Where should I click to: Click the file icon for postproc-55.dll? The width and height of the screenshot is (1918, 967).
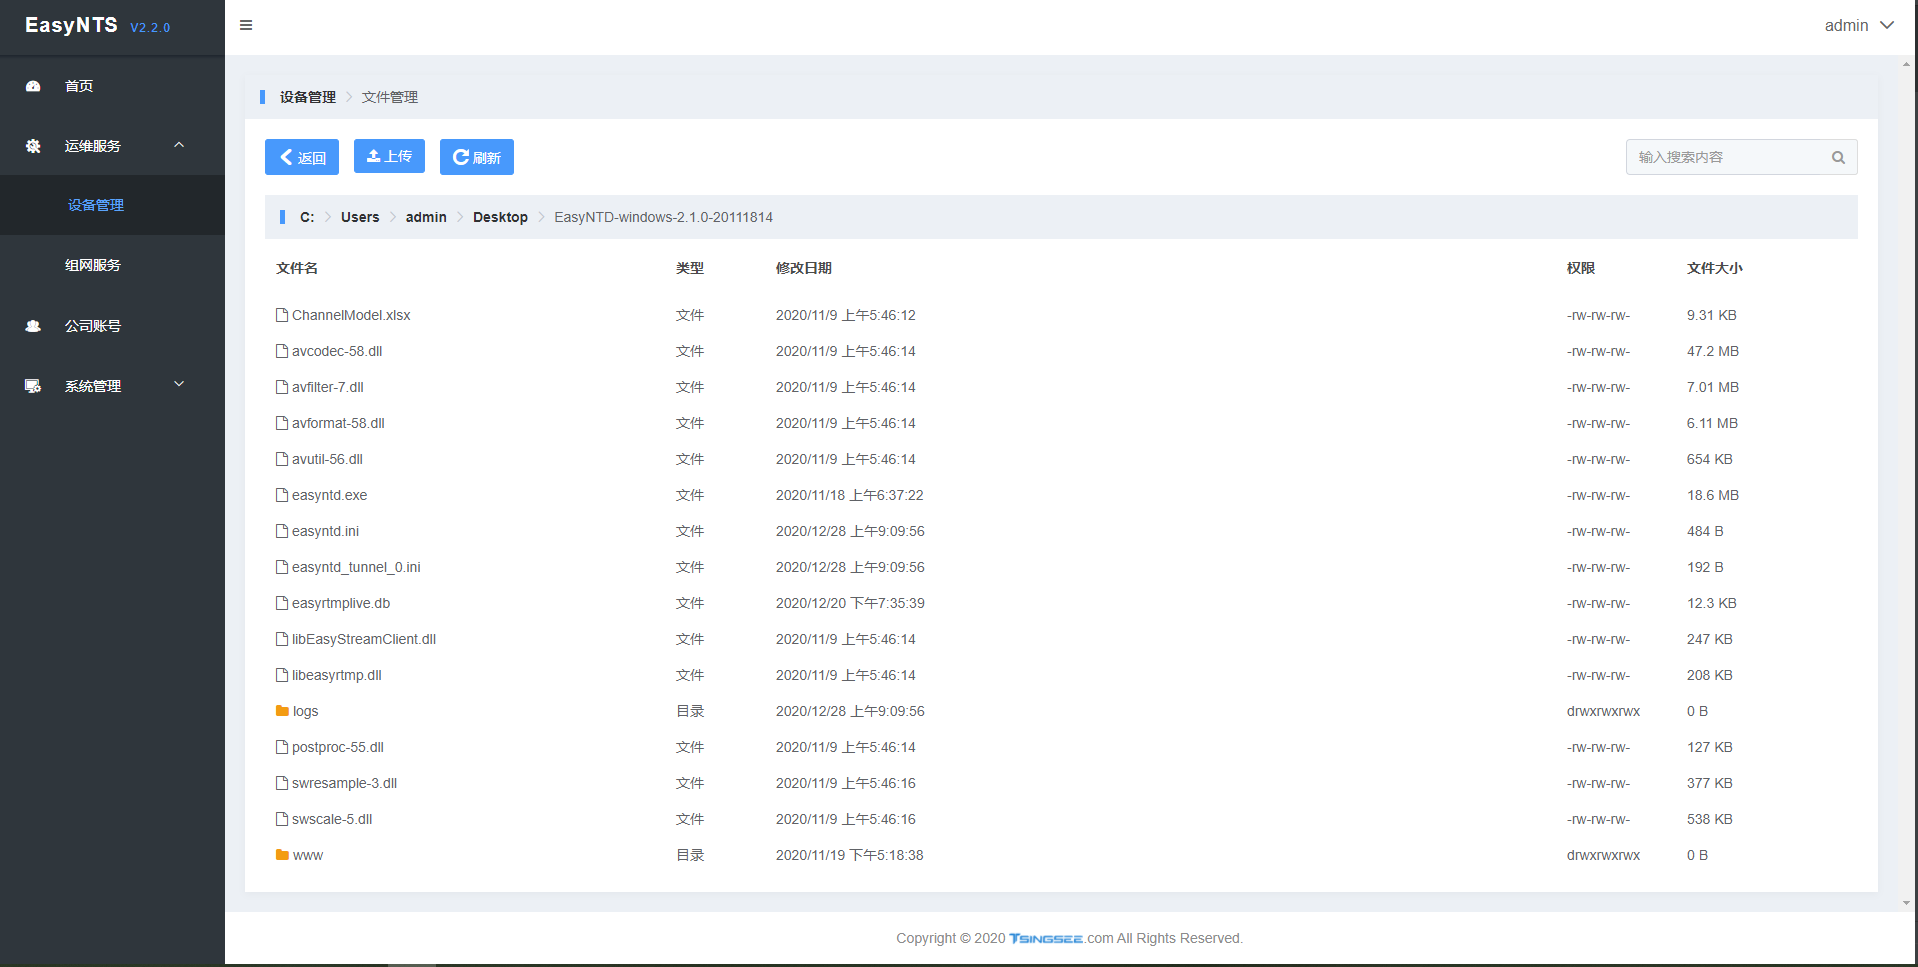[x=282, y=747]
